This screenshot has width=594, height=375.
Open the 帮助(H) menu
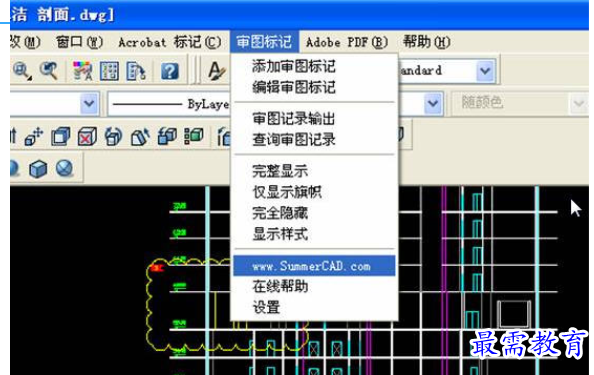point(426,42)
